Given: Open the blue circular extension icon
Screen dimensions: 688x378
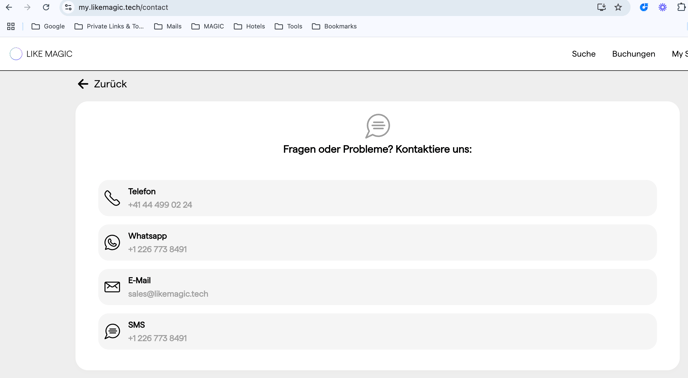Looking at the screenshot, I should (644, 7).
